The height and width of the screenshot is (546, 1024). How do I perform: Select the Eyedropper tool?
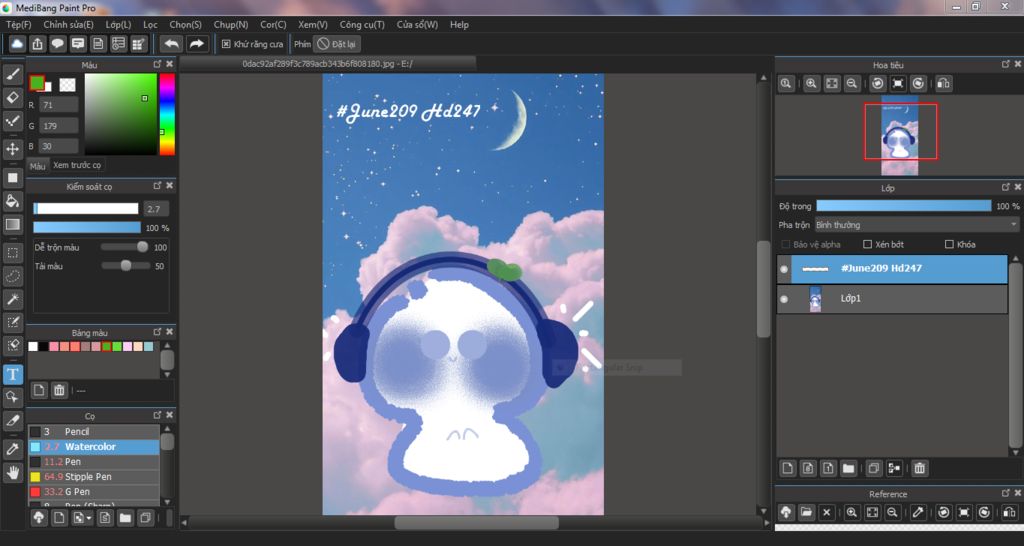12,449
